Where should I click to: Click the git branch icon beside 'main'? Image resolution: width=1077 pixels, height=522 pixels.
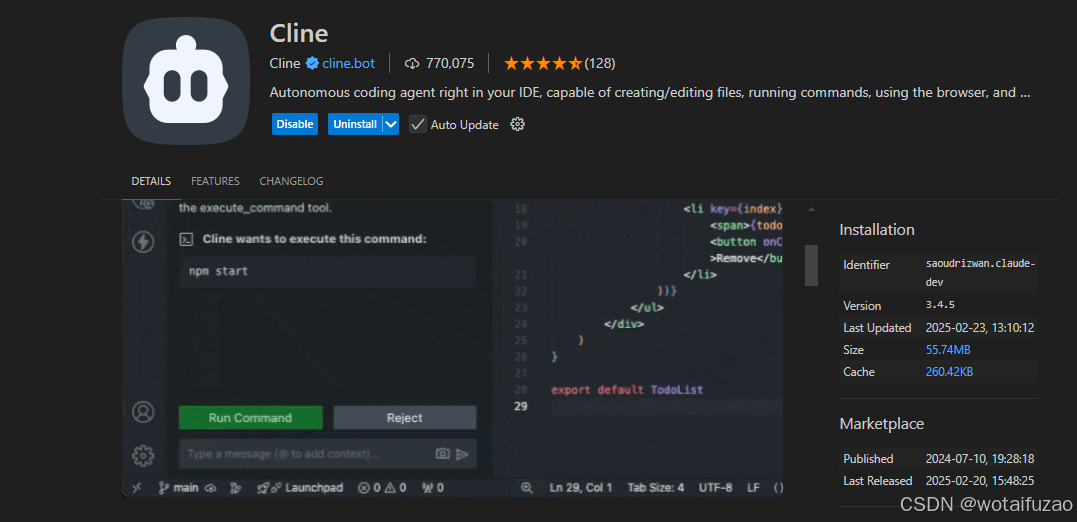click(x=163, y=488)
